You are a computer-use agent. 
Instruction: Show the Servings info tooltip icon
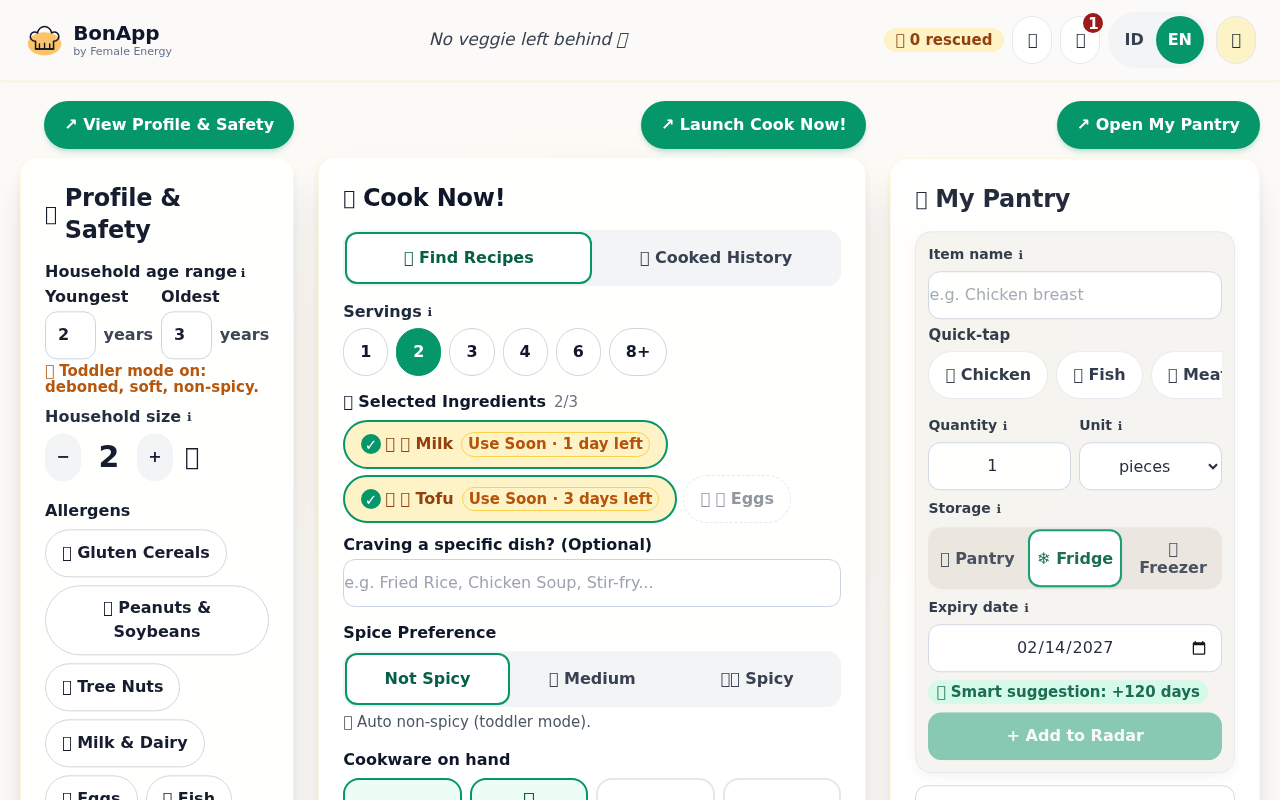pyautogui.click(x=430, y=312)
